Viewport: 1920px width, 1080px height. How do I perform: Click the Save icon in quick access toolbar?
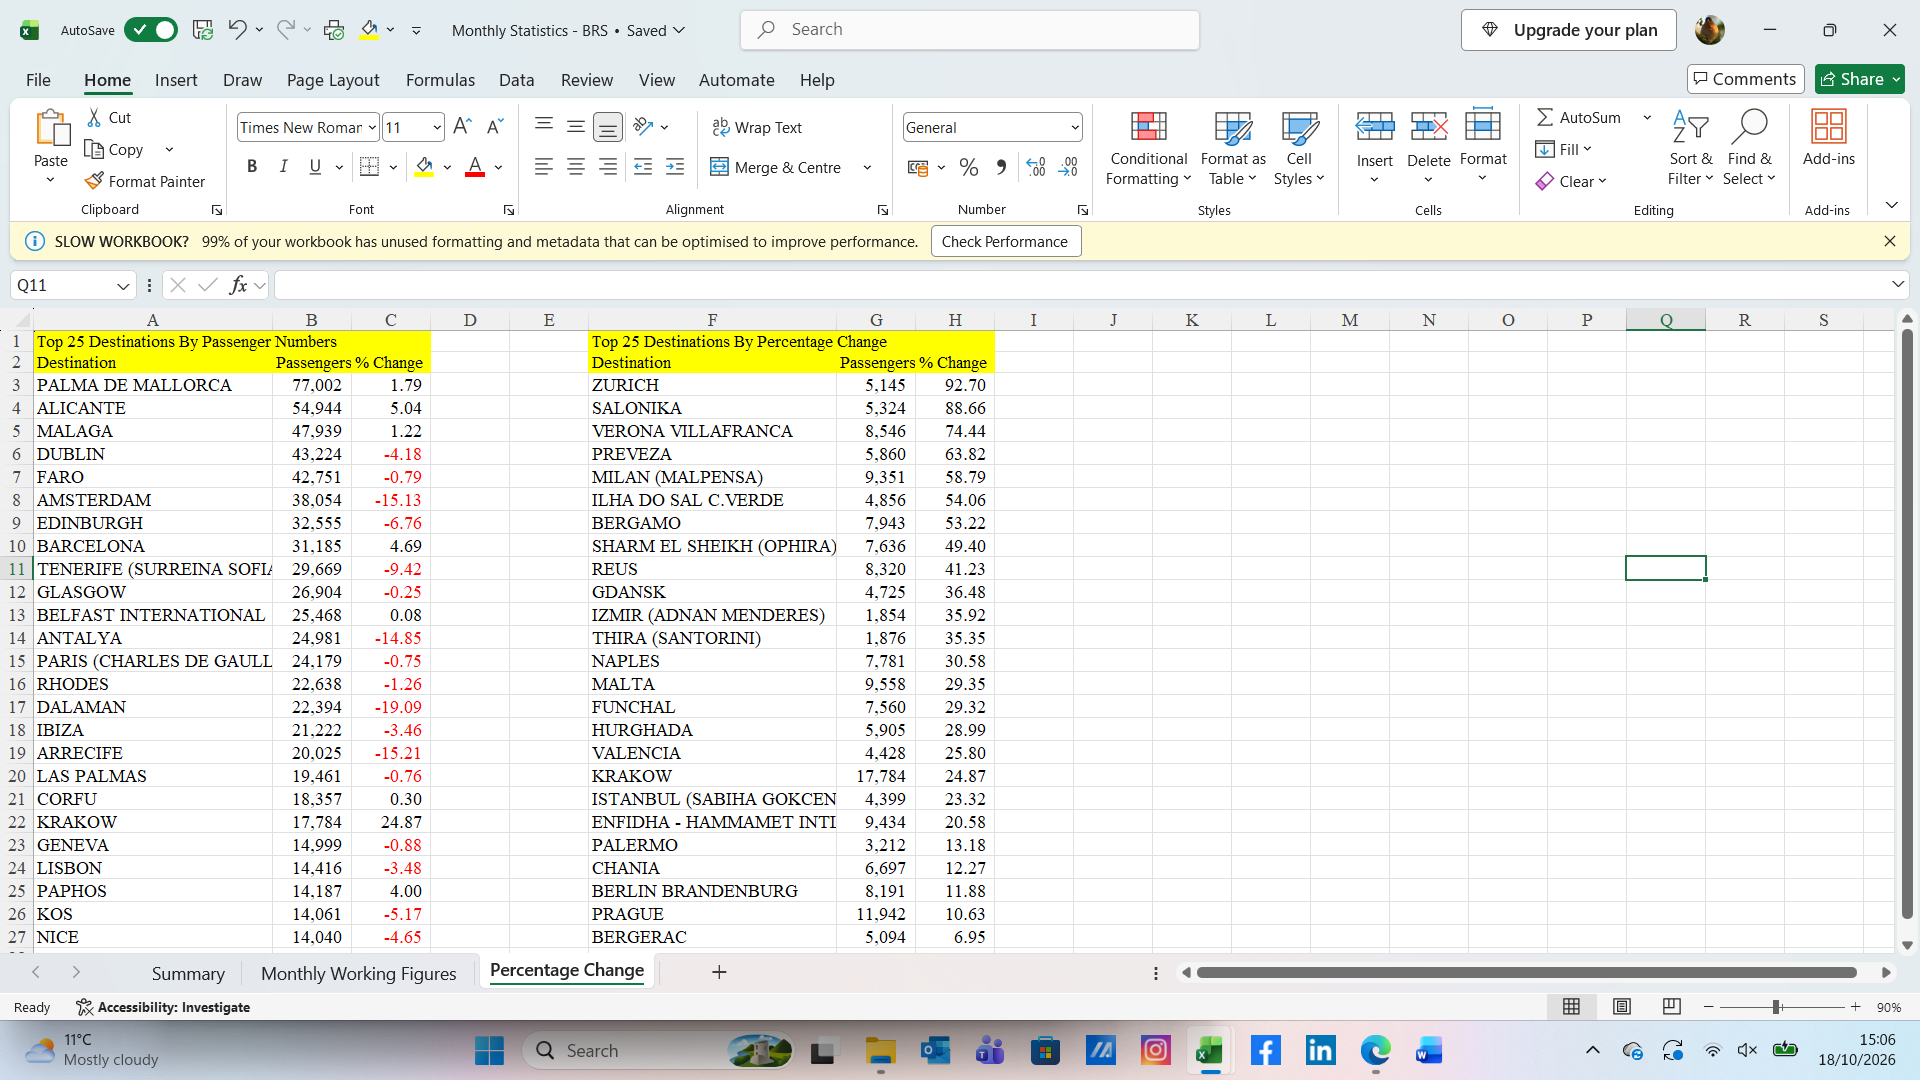click(x=203, y=30)
